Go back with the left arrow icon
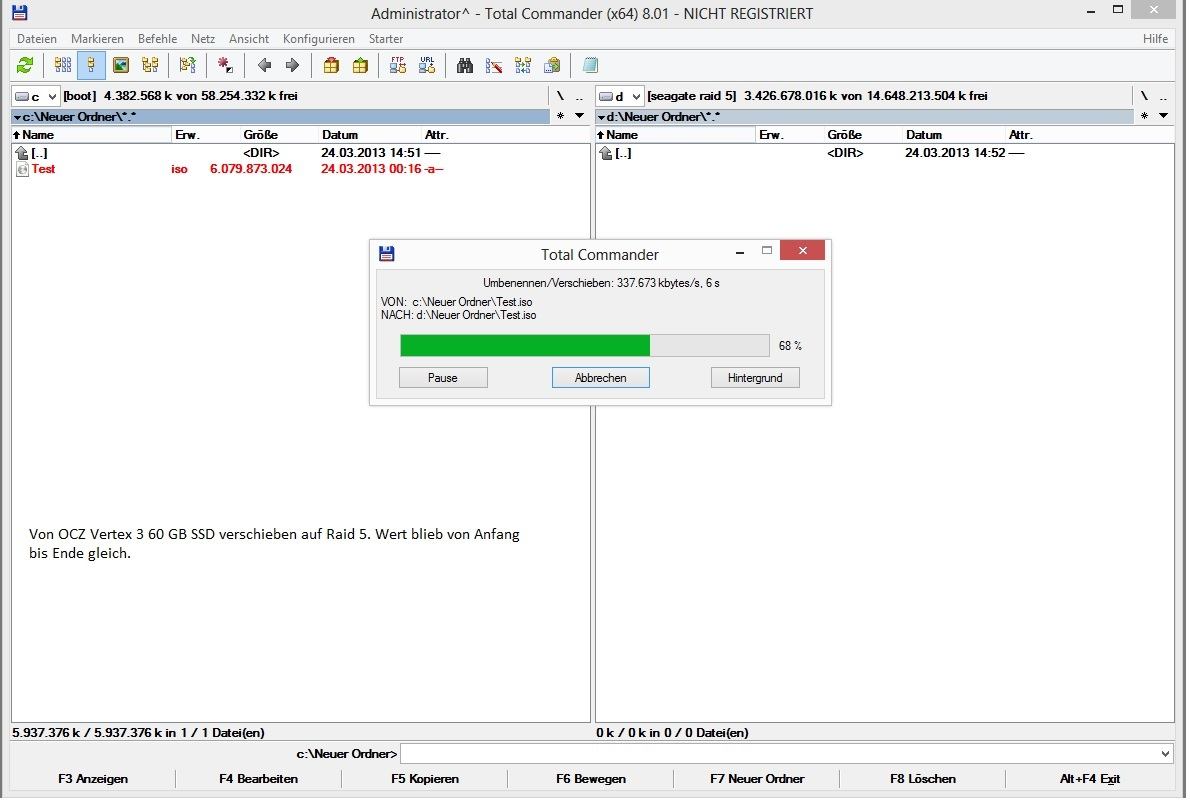Viewport: 1190px width, 807px height. tap(264, 66)
